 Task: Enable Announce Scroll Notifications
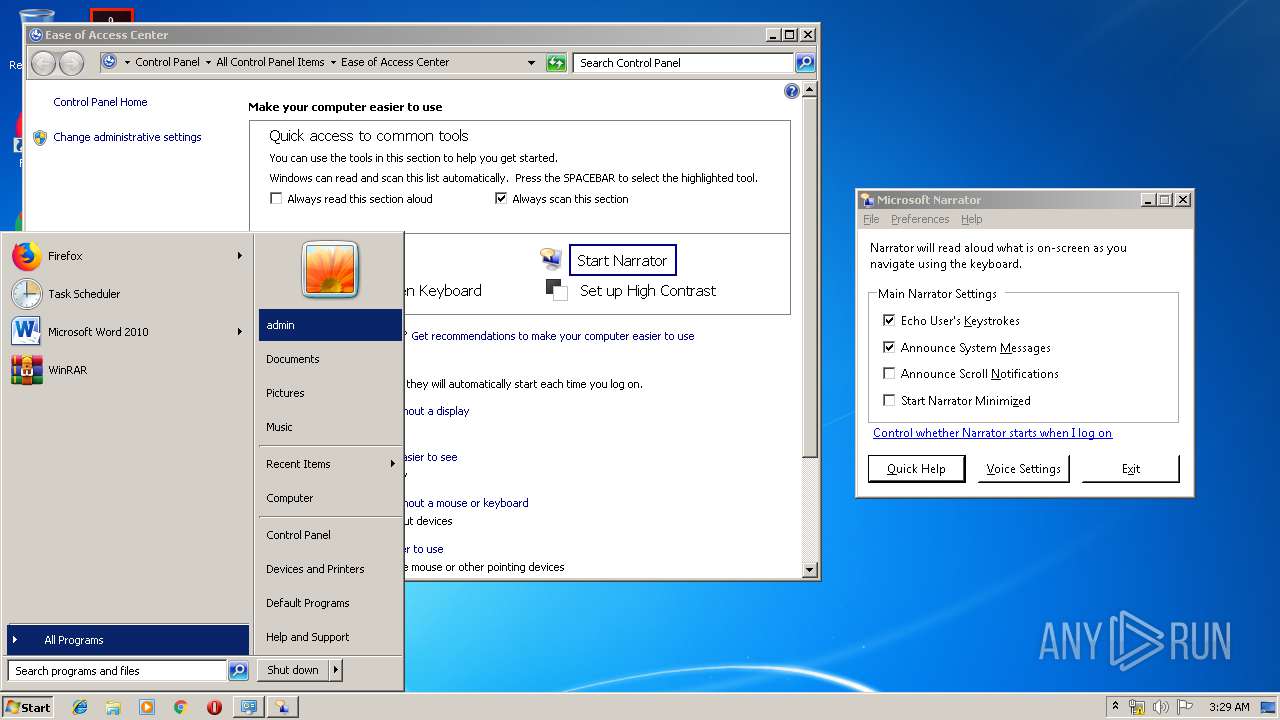pyautogui.click(x=889, y=374)
